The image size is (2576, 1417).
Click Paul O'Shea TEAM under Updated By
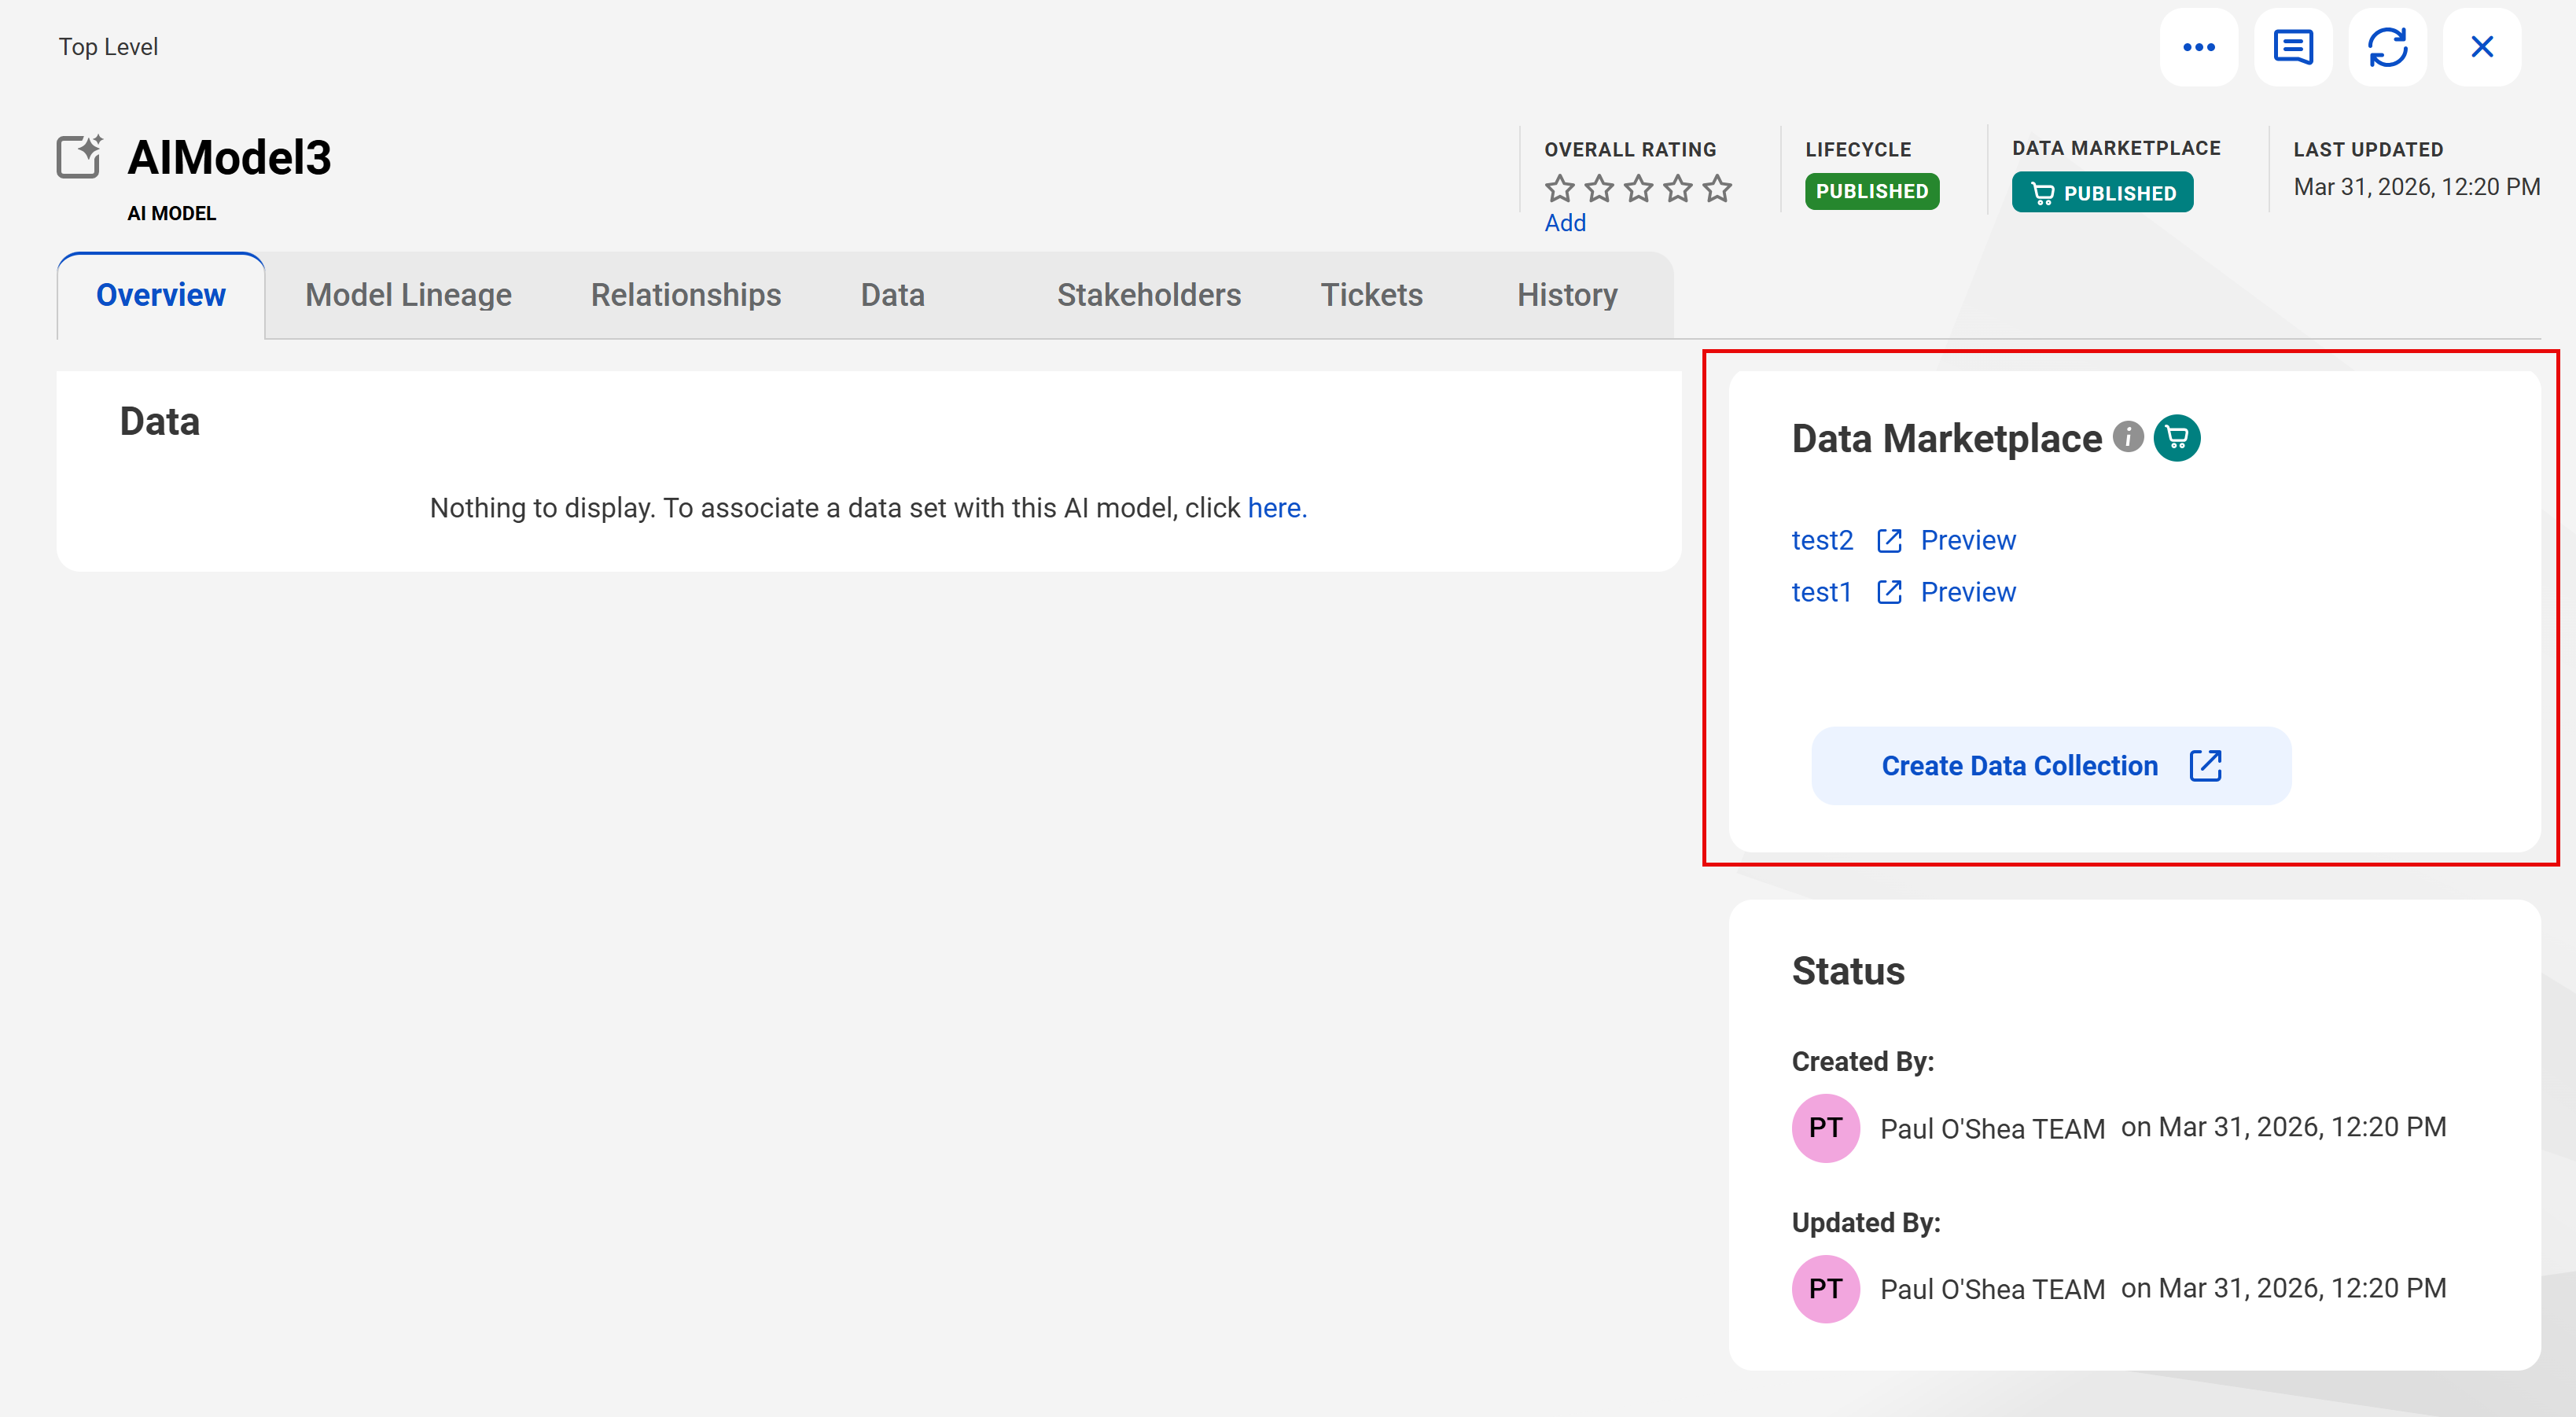point(1992,1290)
